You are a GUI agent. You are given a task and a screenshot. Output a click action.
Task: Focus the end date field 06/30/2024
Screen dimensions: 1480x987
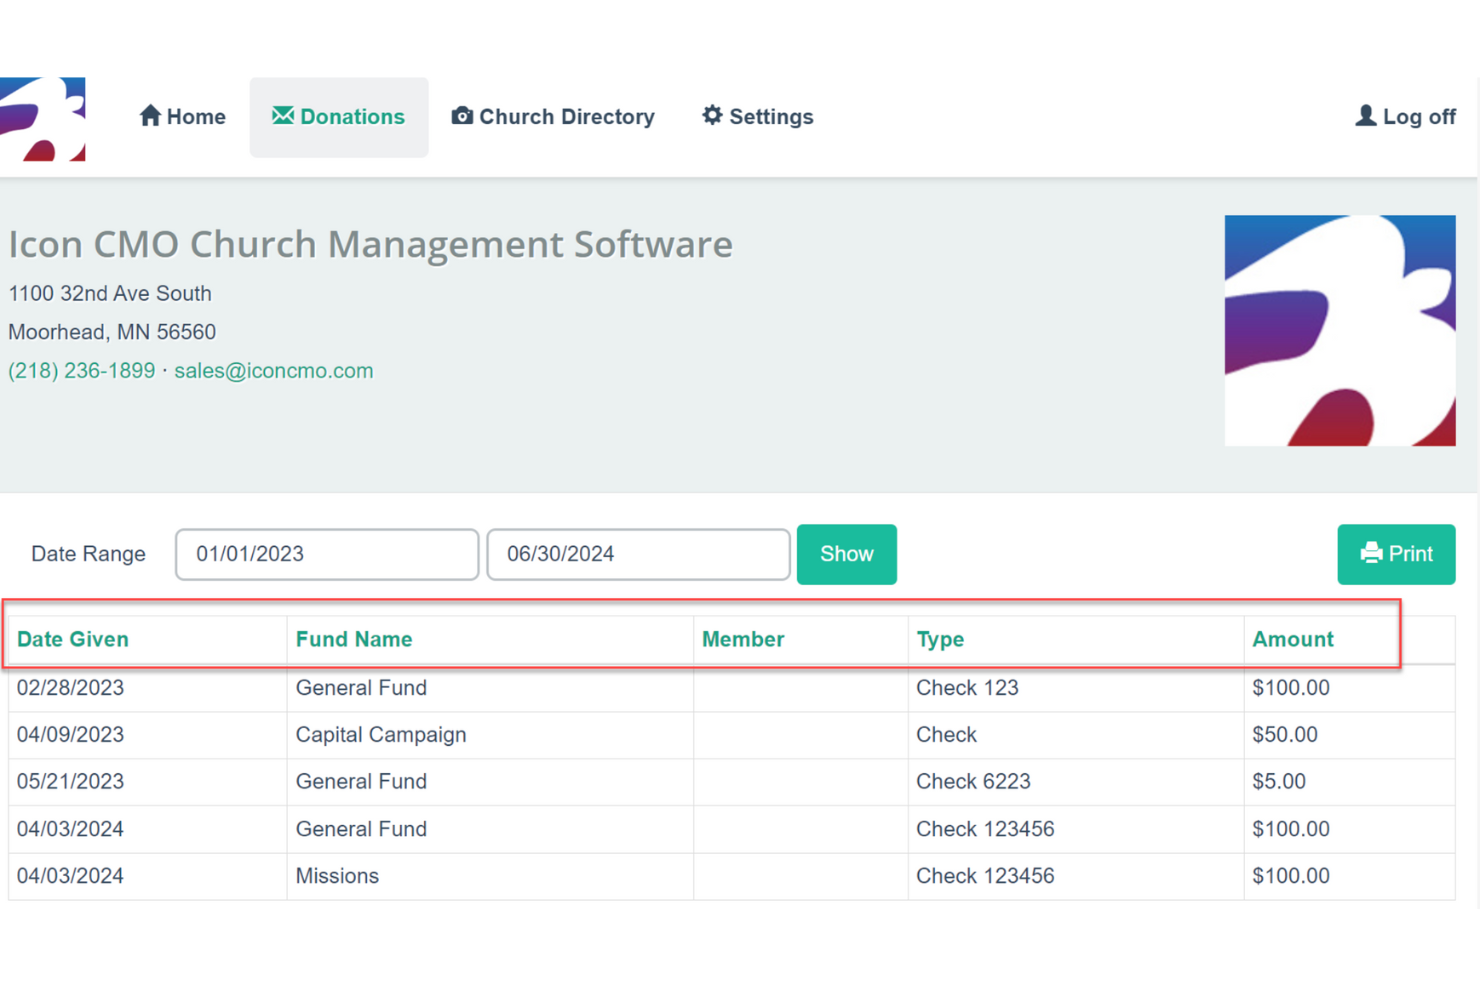(638, 554)
